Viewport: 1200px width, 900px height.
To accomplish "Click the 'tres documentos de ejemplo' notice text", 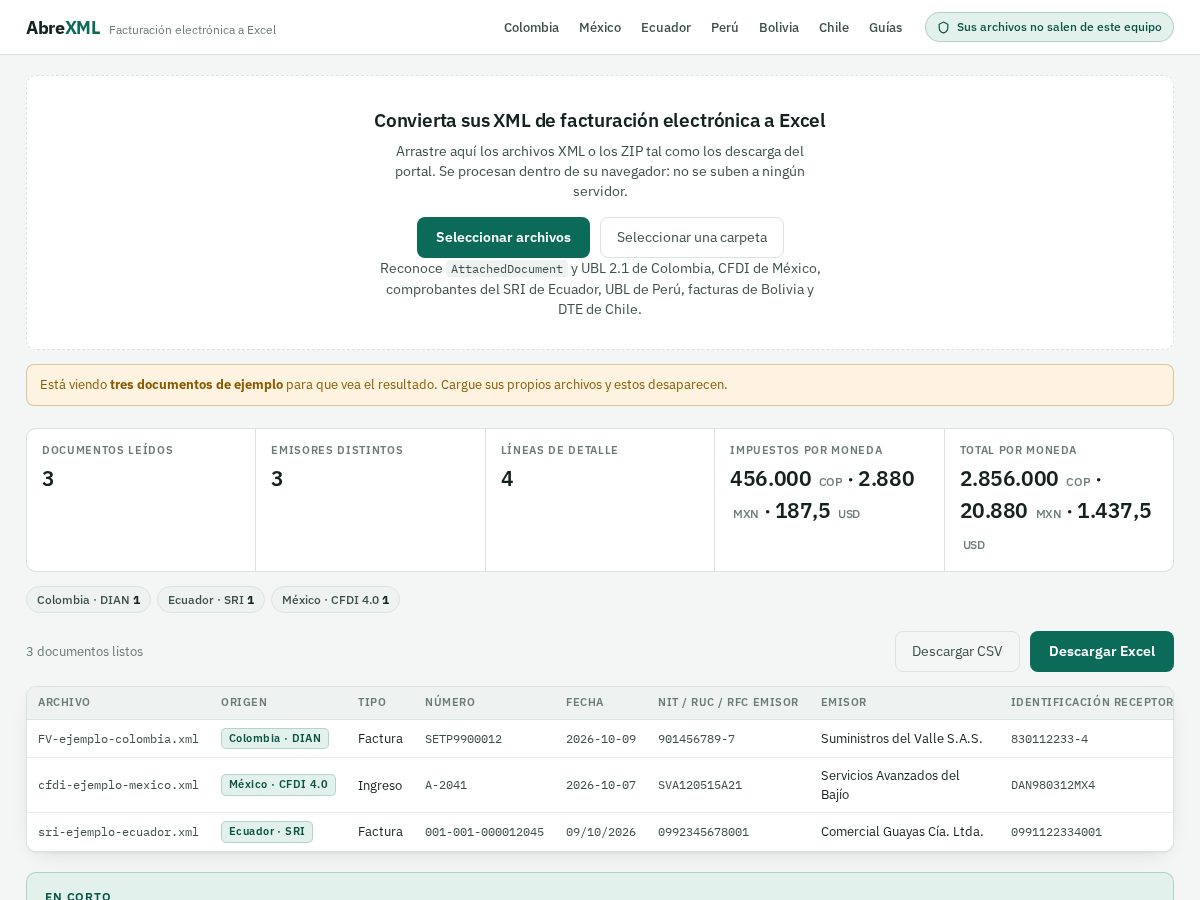I will [196, 385].
